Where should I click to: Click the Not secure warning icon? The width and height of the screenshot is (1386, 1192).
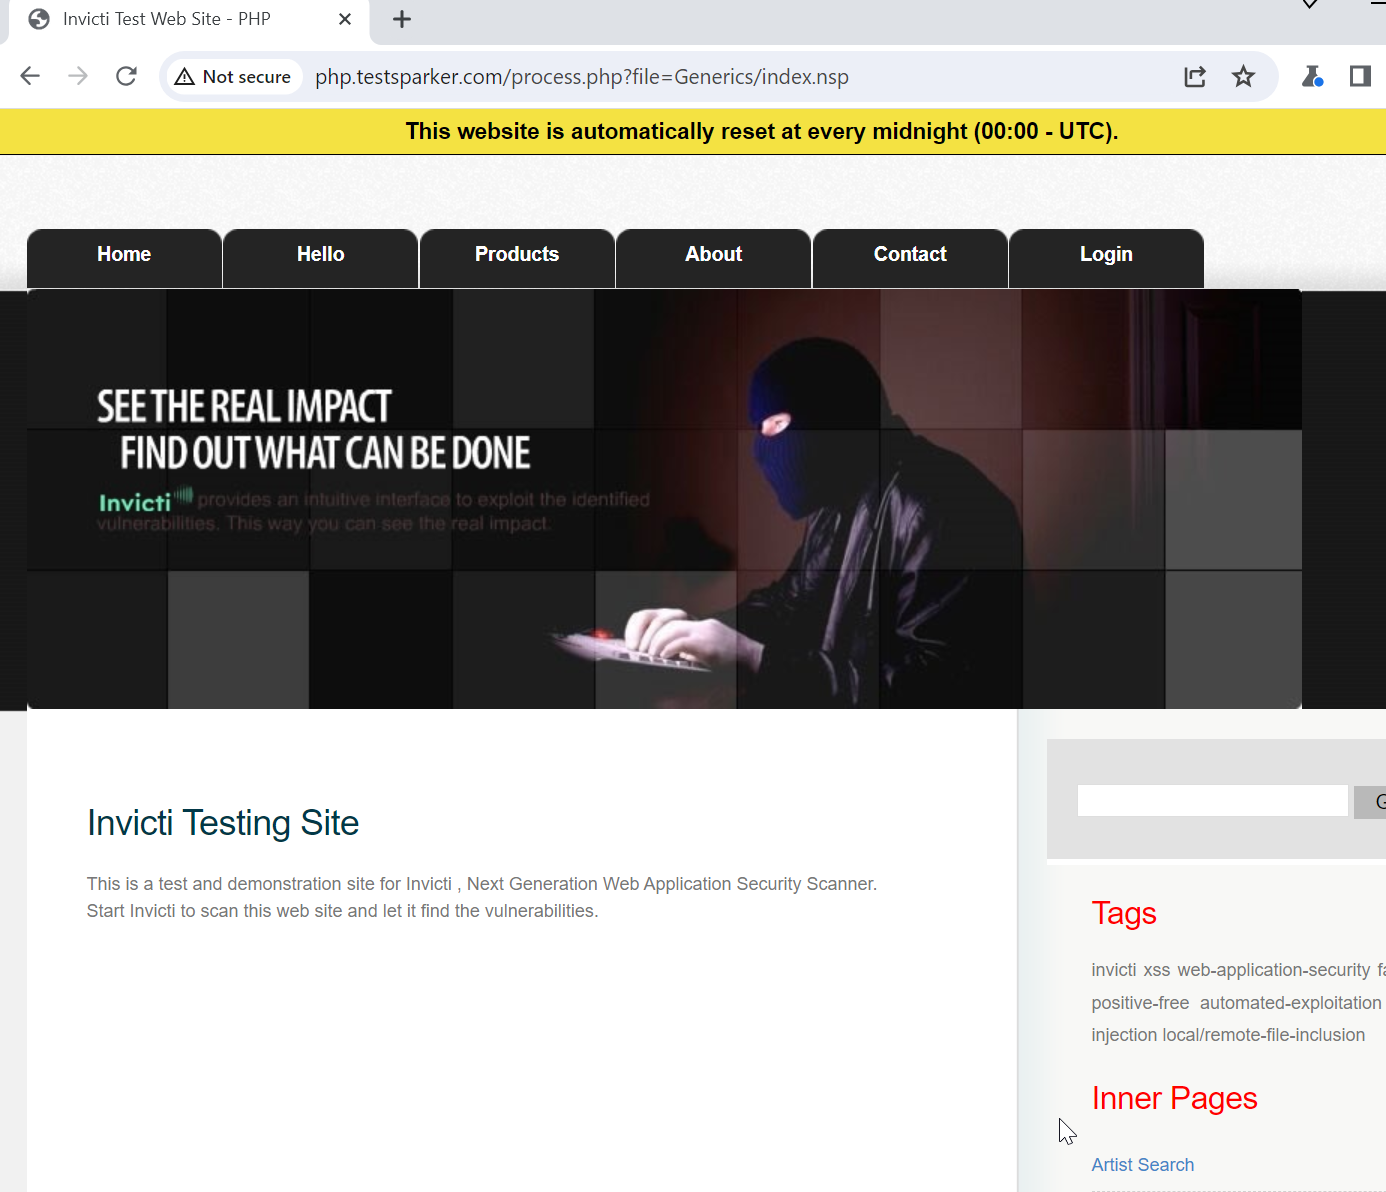click(x=184, y=76)
